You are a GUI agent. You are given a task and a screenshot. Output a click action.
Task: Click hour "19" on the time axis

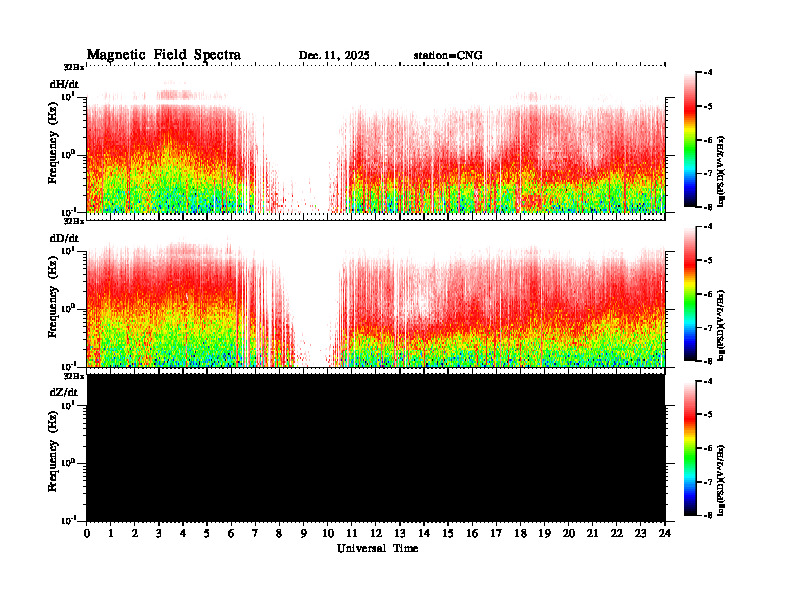click(x=544, y=533)
